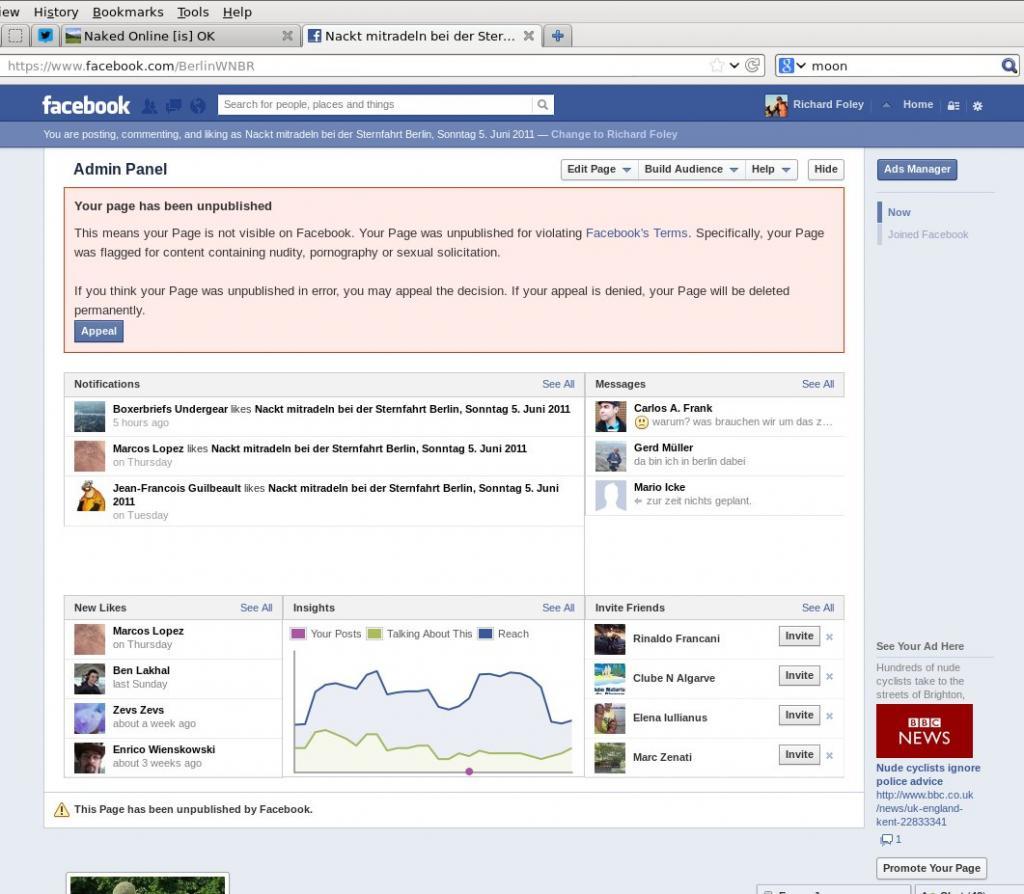Viewport: 1024px width, 894px height.
Task: Click Your Posts purple legend swatch
Action: pyautogui.click(x=298, y=633)
